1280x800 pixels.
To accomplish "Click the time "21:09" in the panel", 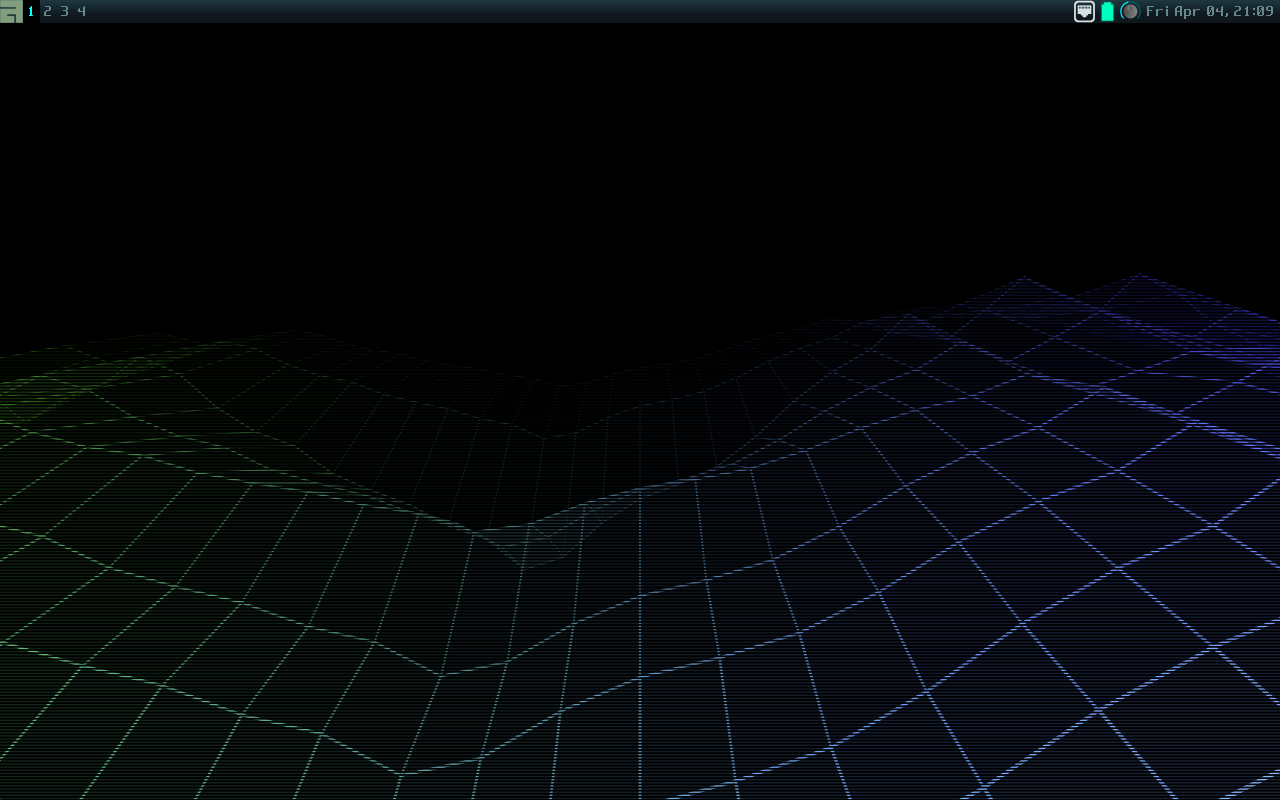I will click(x=1253, y=11).
